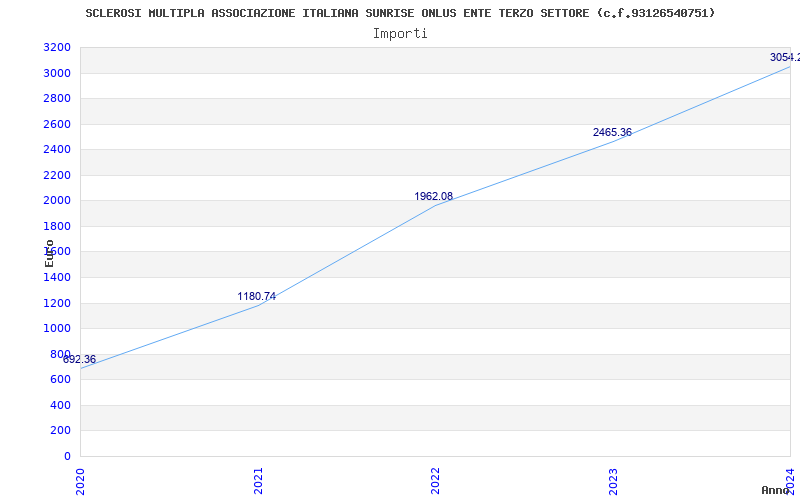Image resolution: width=800 pixels, height=500 pixels.
Task: Click the y-axis value 2000
Action: [x=57, y=201]
